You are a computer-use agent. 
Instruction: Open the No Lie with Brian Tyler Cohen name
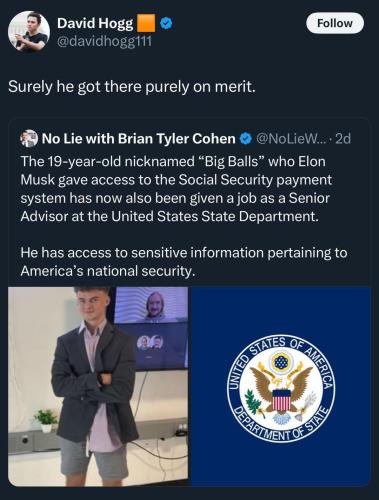[138, 139]
